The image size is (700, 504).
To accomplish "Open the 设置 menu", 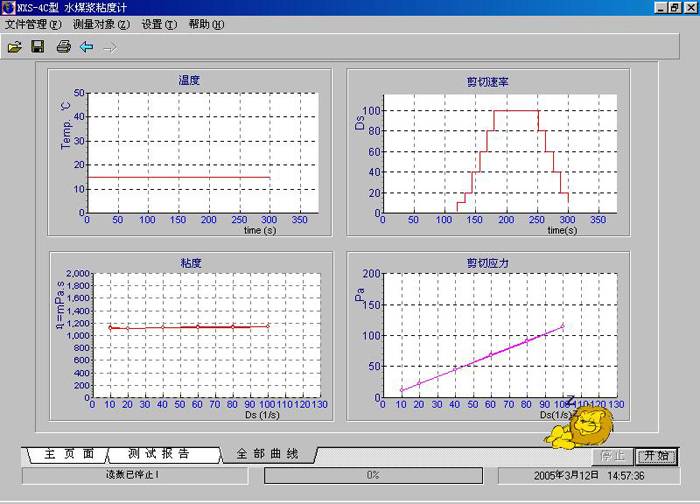I will pos(158,24).
